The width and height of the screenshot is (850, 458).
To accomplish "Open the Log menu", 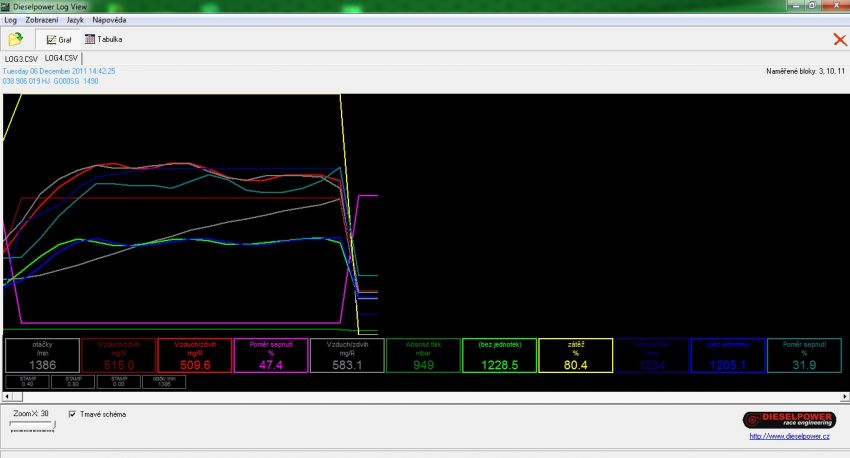I will coord(11,20).
